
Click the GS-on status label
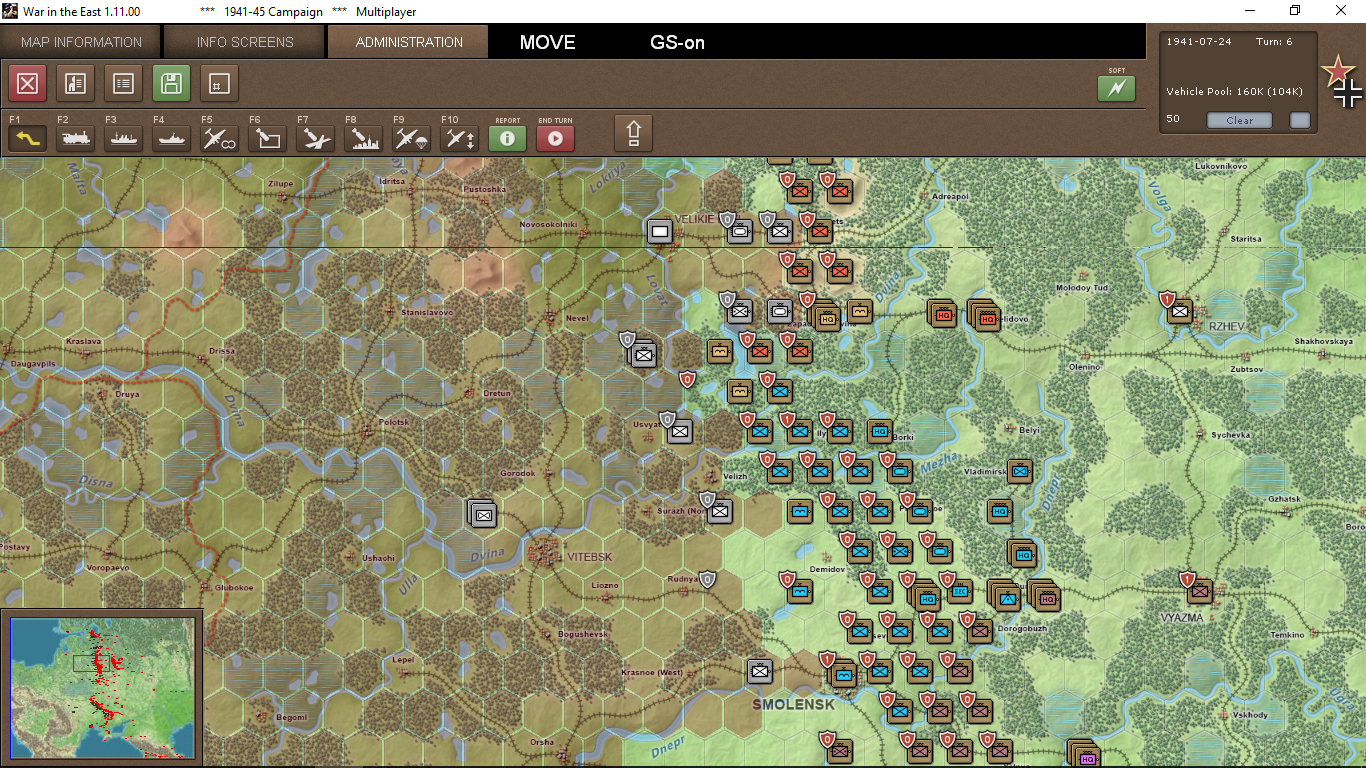677,42
